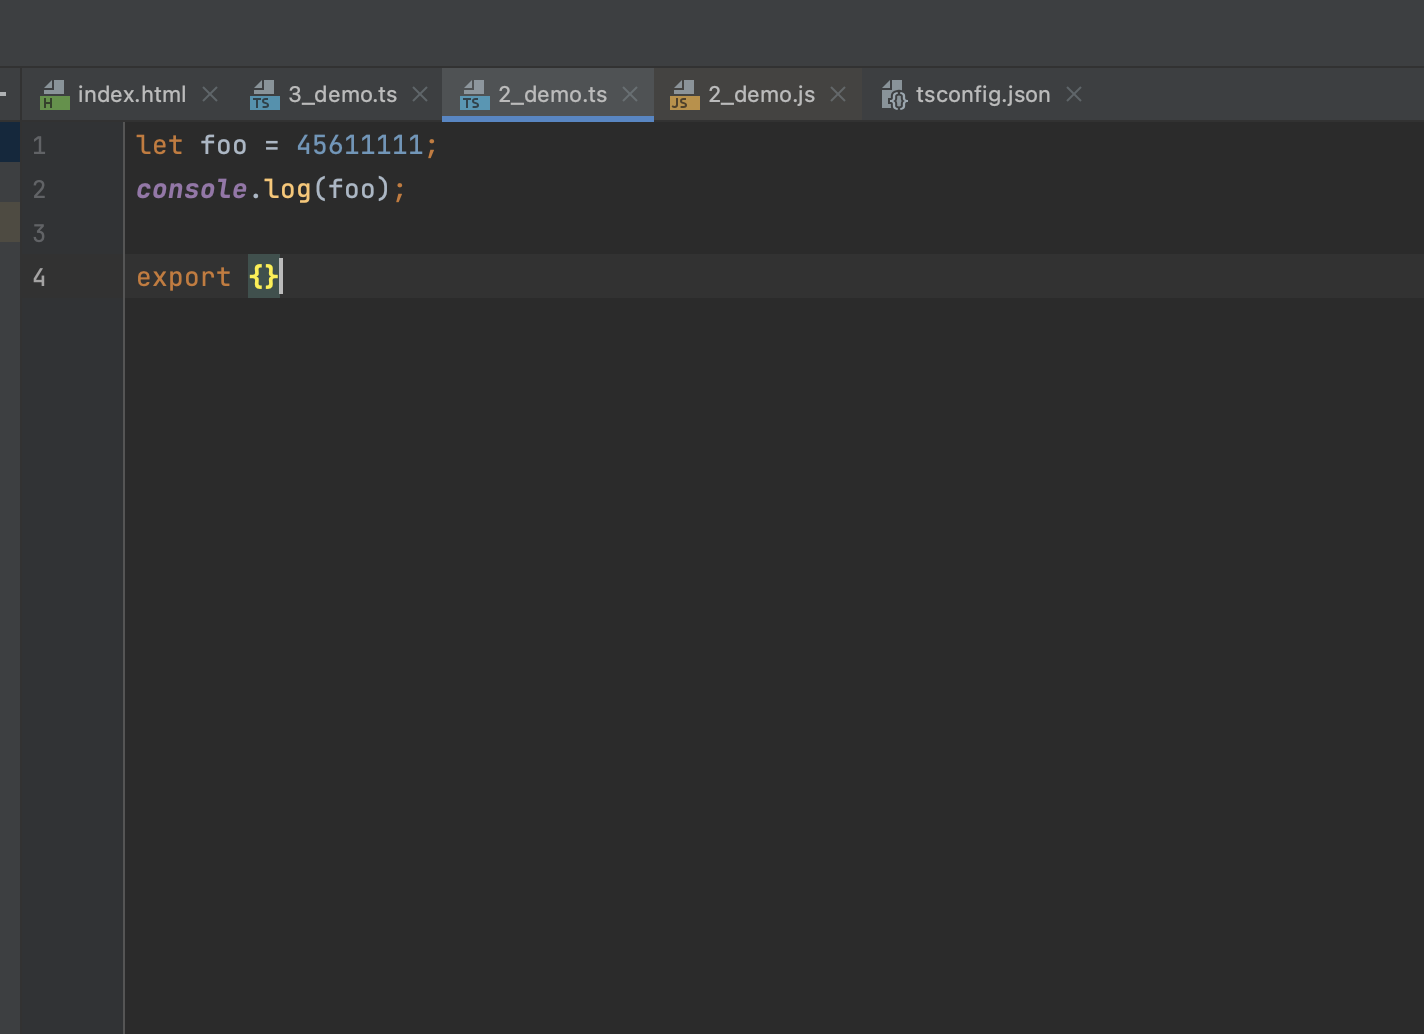Click the let keyword on line 1

pyautogui.click(x=159, y=145)
